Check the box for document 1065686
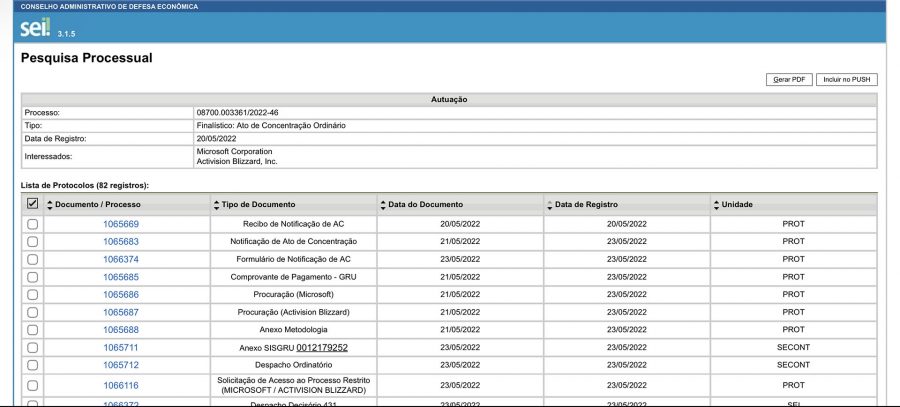Image resolution: width=900 pixels, height=407 pixels. 33,294
